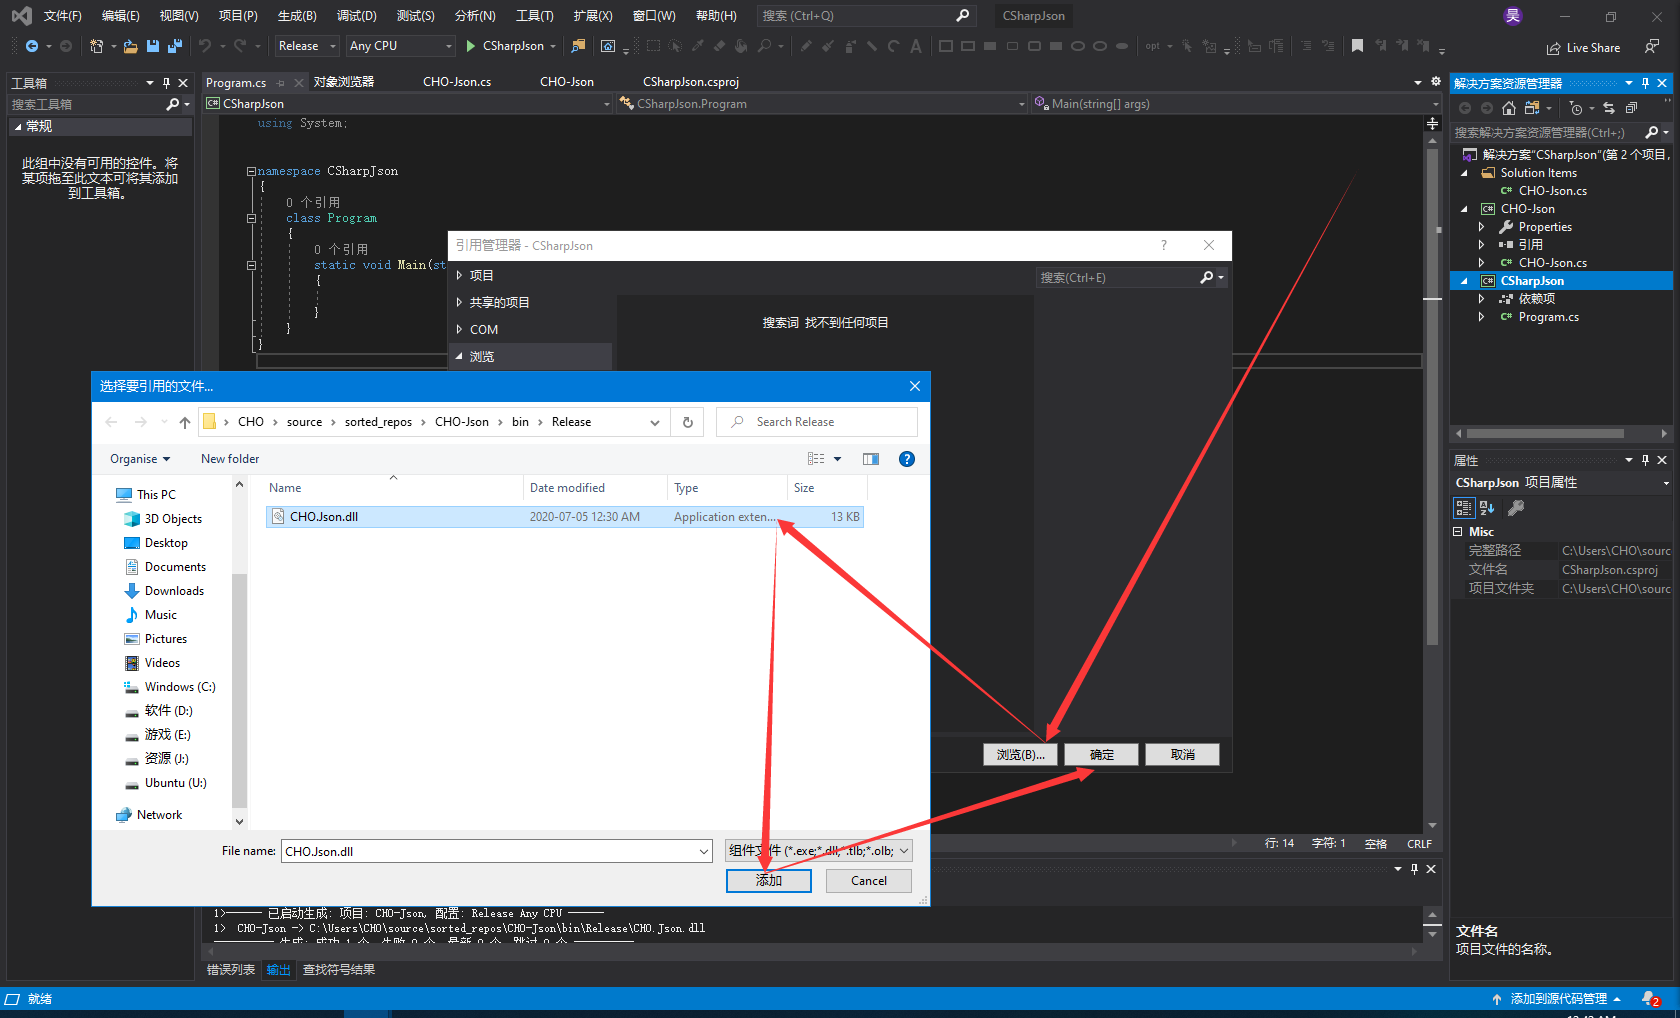Click the Switch Views icon in Solution Explorer
The width and height of the screenshot is (1680, 1018).
click(1532, 108)
